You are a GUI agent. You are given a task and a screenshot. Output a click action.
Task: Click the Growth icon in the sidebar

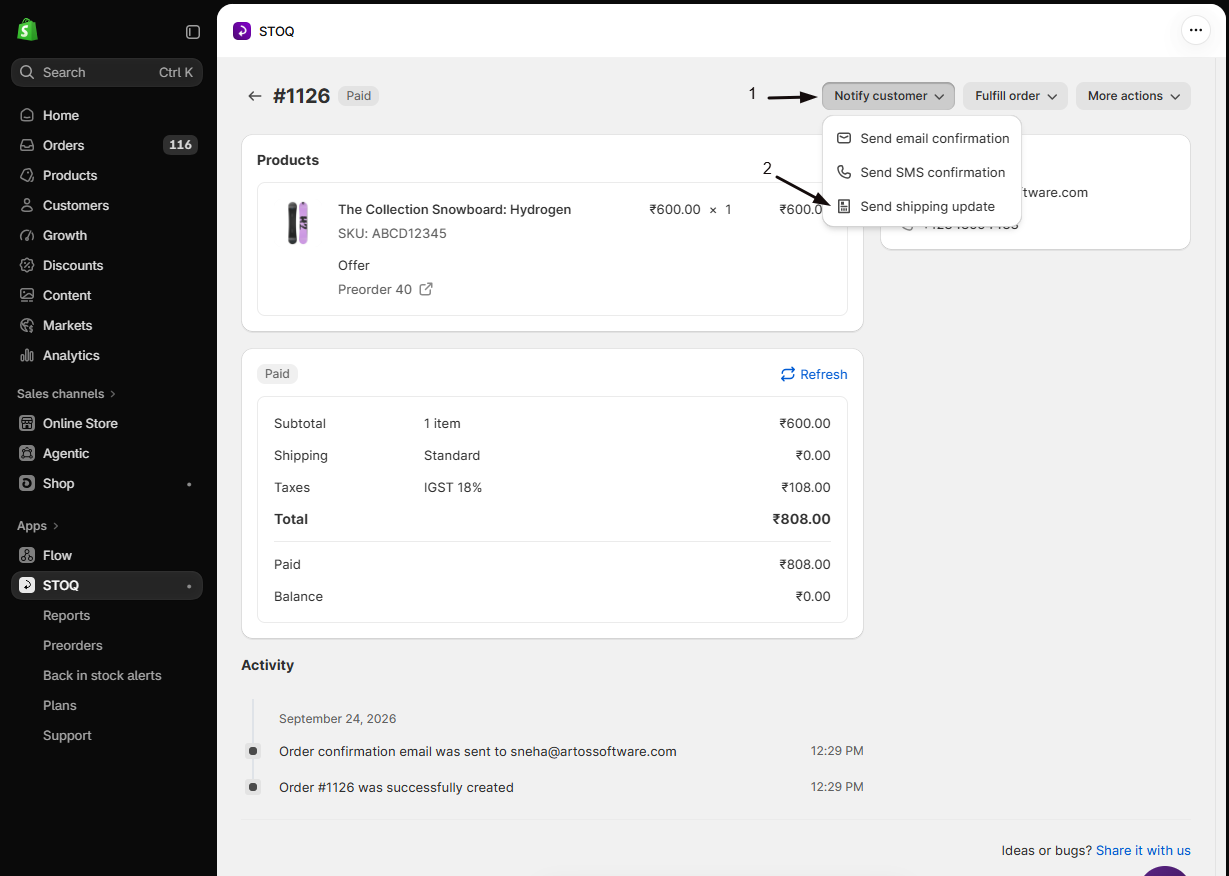tap(27, 235)
